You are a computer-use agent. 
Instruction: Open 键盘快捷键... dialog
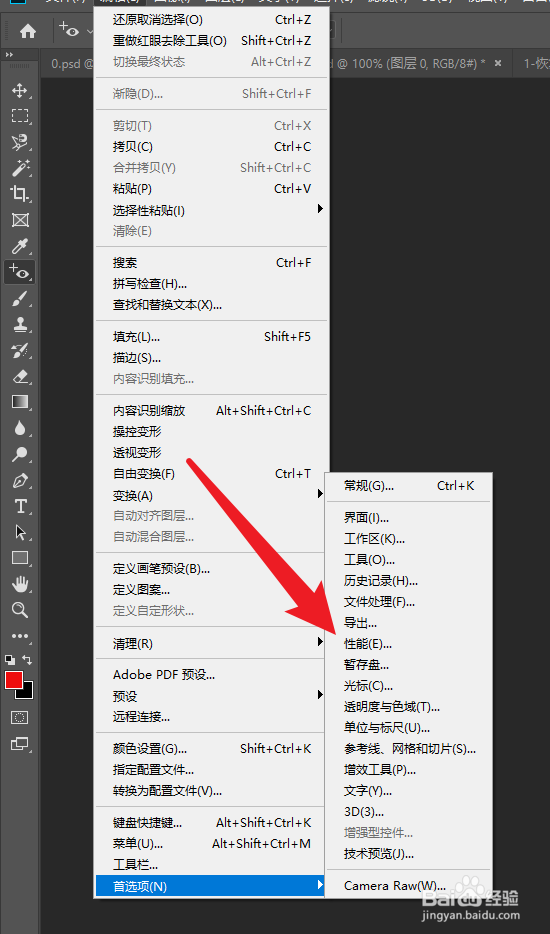point(212,823)
